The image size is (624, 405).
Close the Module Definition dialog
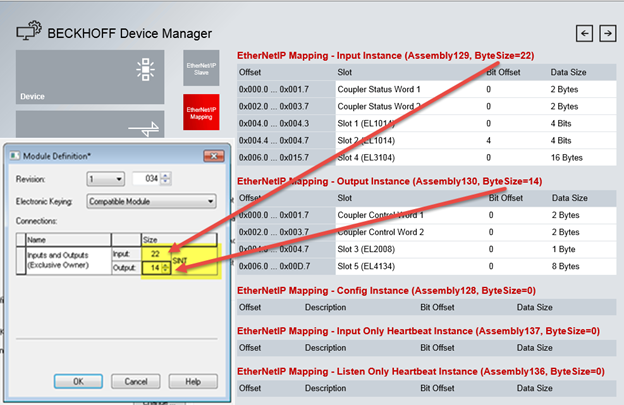point(214,156)
